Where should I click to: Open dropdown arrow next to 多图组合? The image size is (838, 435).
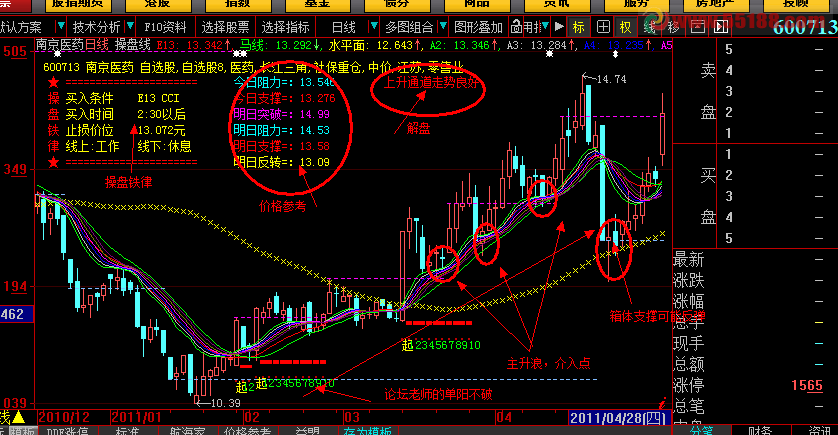coord(443,26)
